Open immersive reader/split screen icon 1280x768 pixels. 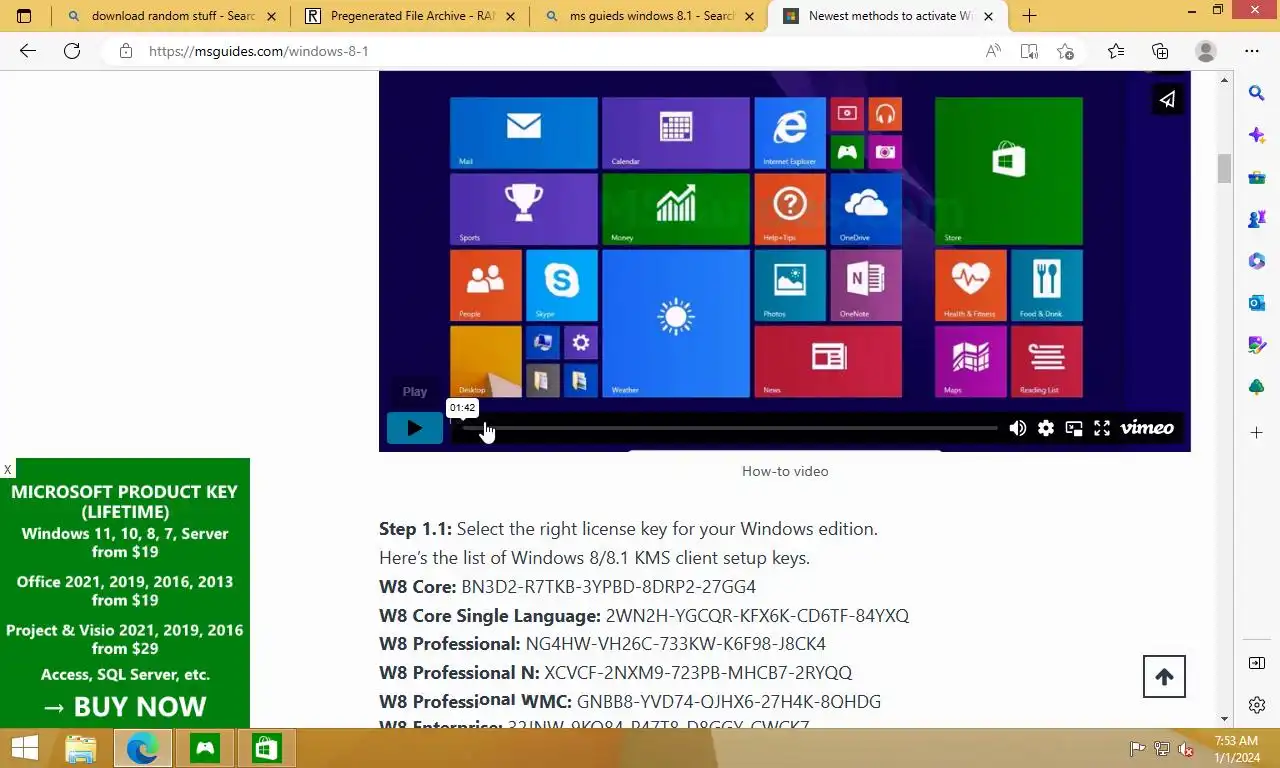1029,51
